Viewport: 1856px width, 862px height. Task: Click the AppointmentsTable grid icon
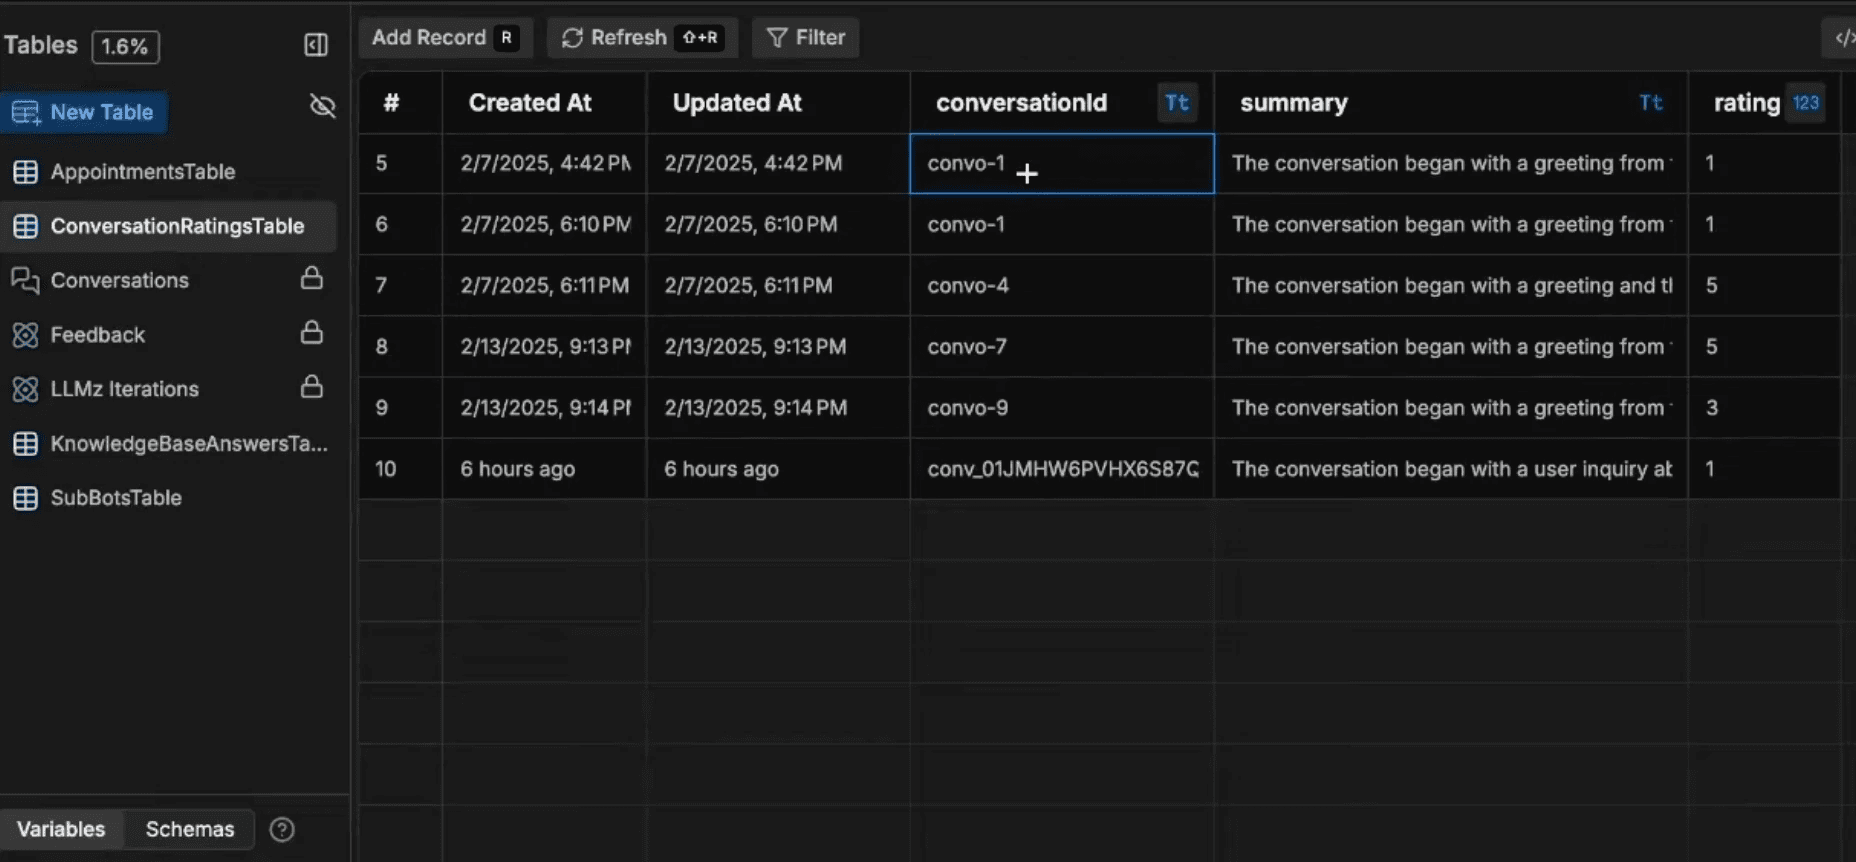pyautogui.click(x=25, y=172)
